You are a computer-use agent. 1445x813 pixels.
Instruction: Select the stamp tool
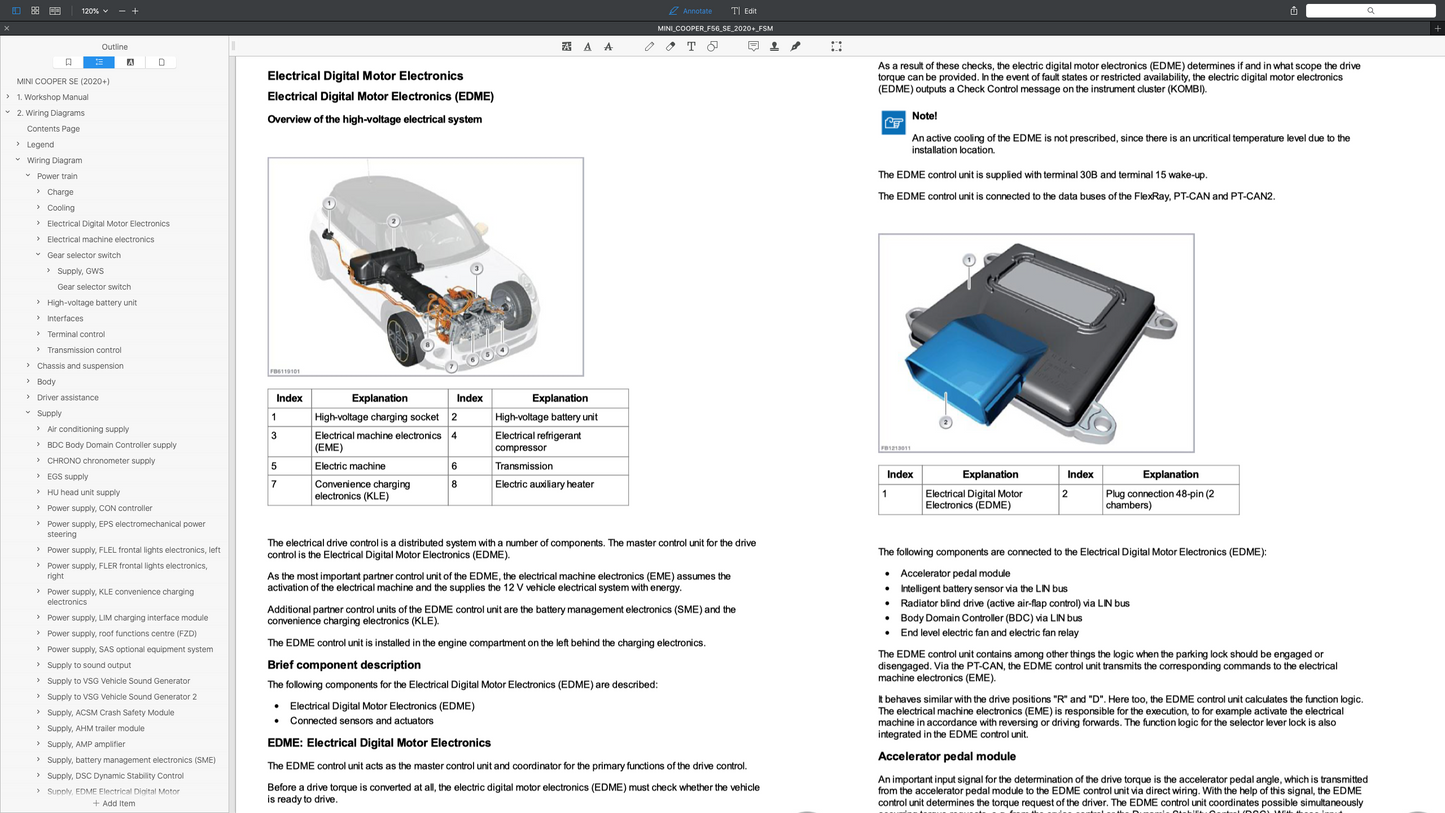pos(774,46)
